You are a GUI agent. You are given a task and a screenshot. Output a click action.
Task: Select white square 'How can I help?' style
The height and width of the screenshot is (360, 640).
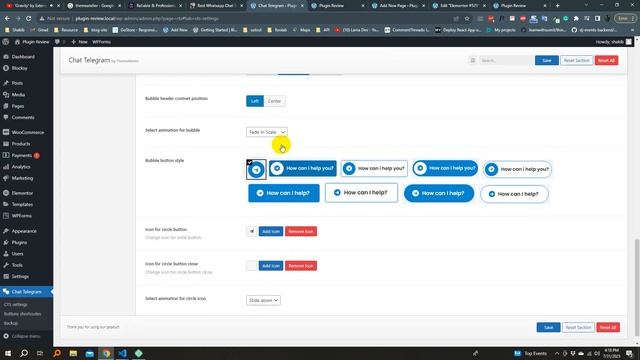[361, 193]
